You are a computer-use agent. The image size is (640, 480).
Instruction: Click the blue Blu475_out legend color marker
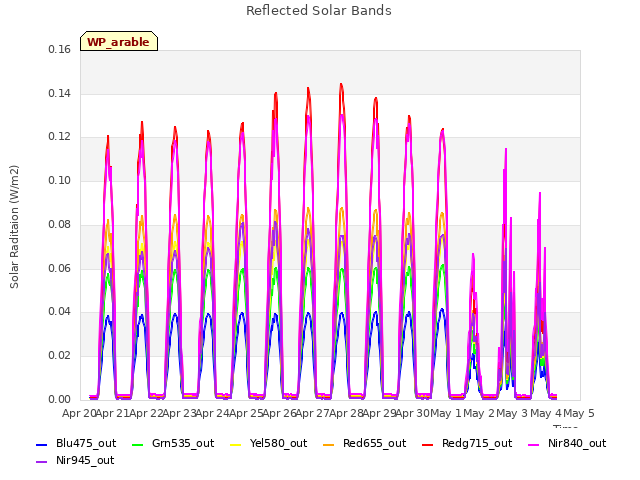click(42, 444)
